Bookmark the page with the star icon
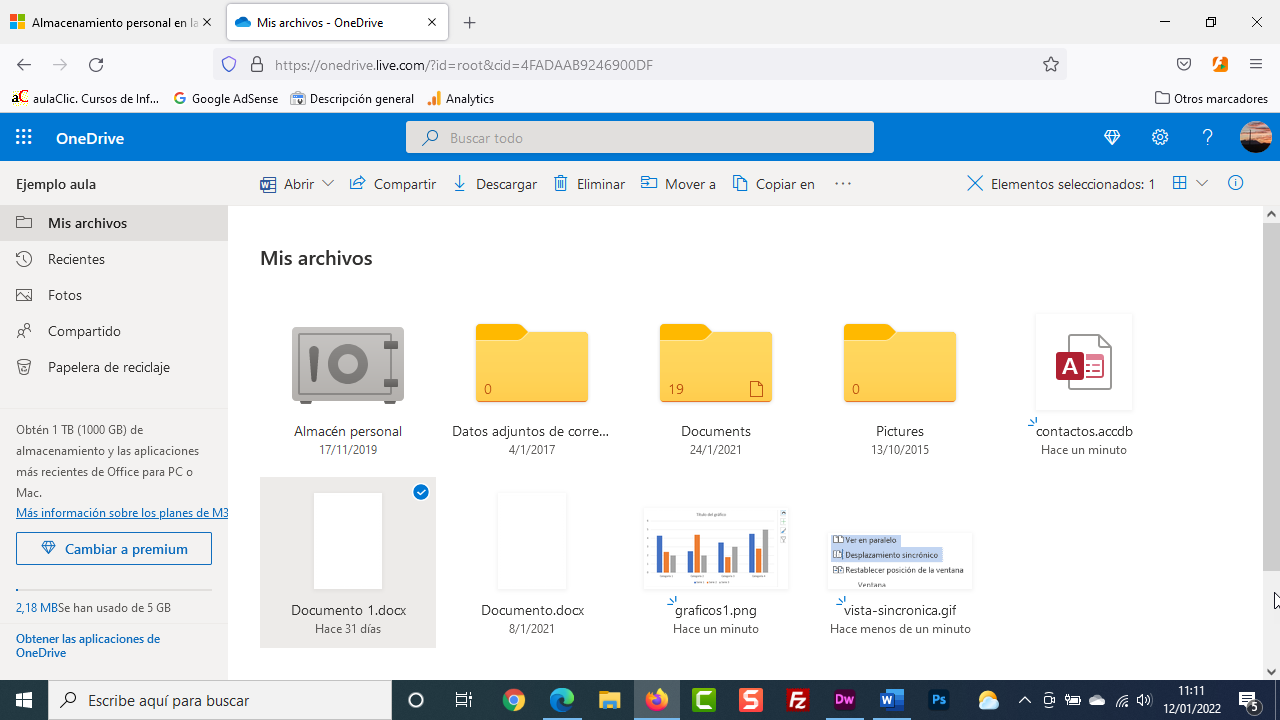This screenshot has height=720, width=1280. pos(1051,64)
